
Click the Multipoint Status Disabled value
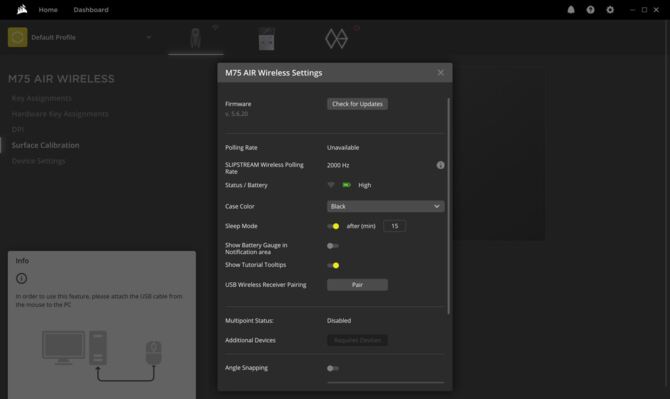(339, 320)
